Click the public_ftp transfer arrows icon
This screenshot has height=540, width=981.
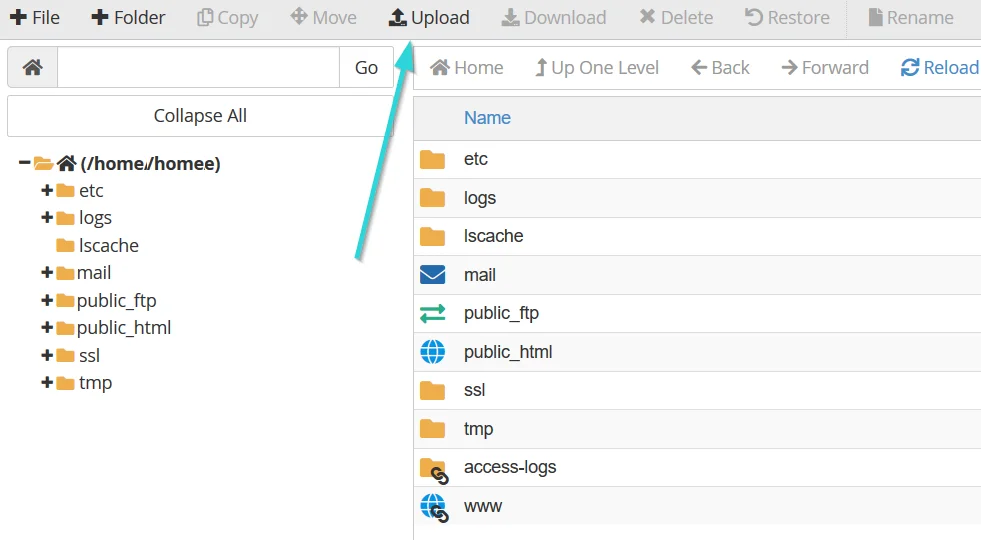pyautogui.click(x=432, y=314)
